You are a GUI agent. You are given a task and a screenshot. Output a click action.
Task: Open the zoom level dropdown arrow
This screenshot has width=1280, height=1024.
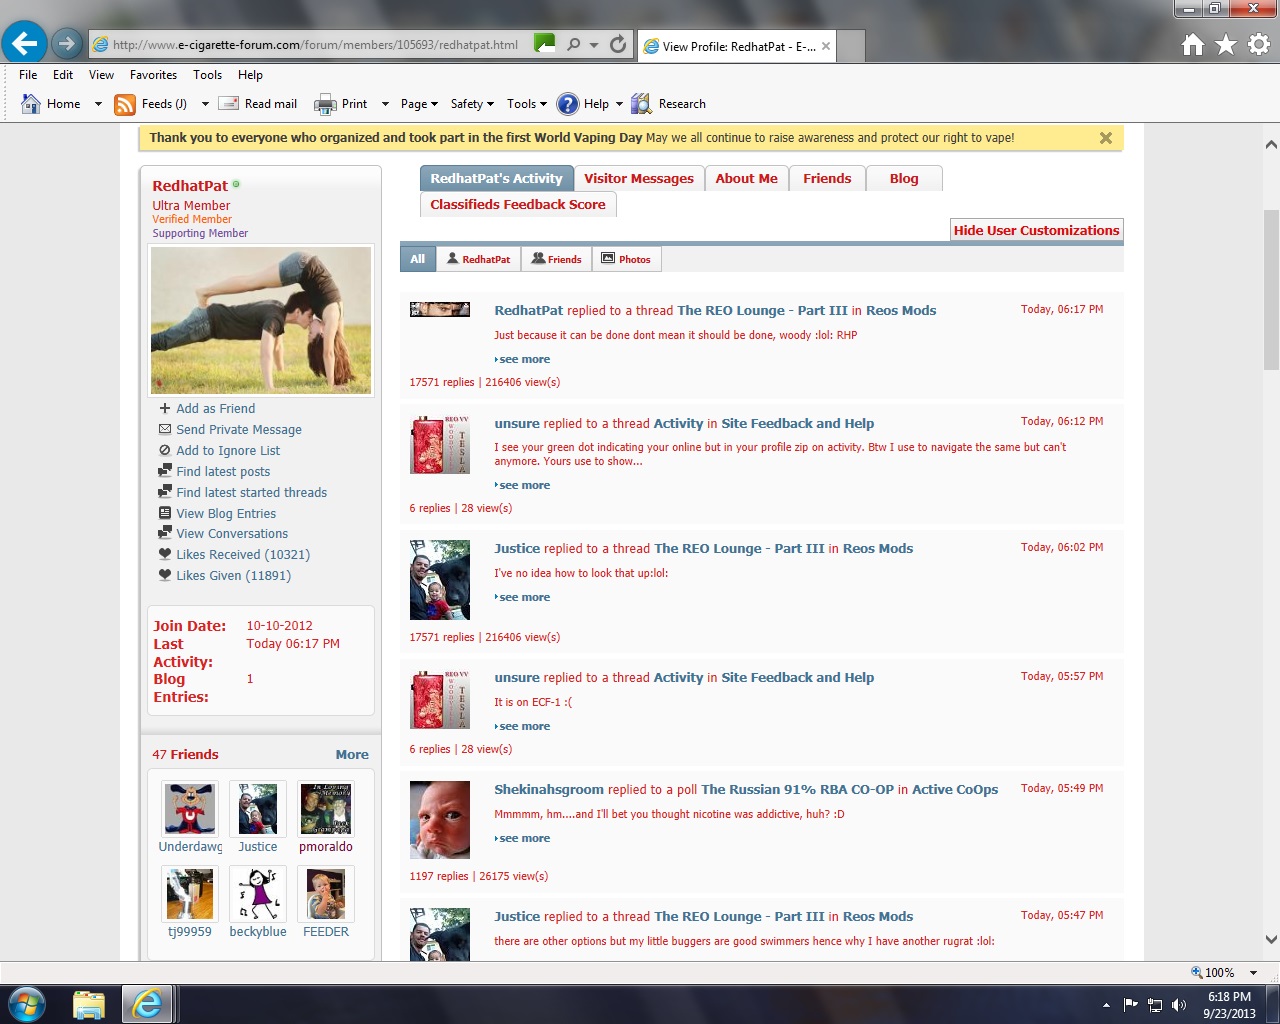tap(1253, 973)
